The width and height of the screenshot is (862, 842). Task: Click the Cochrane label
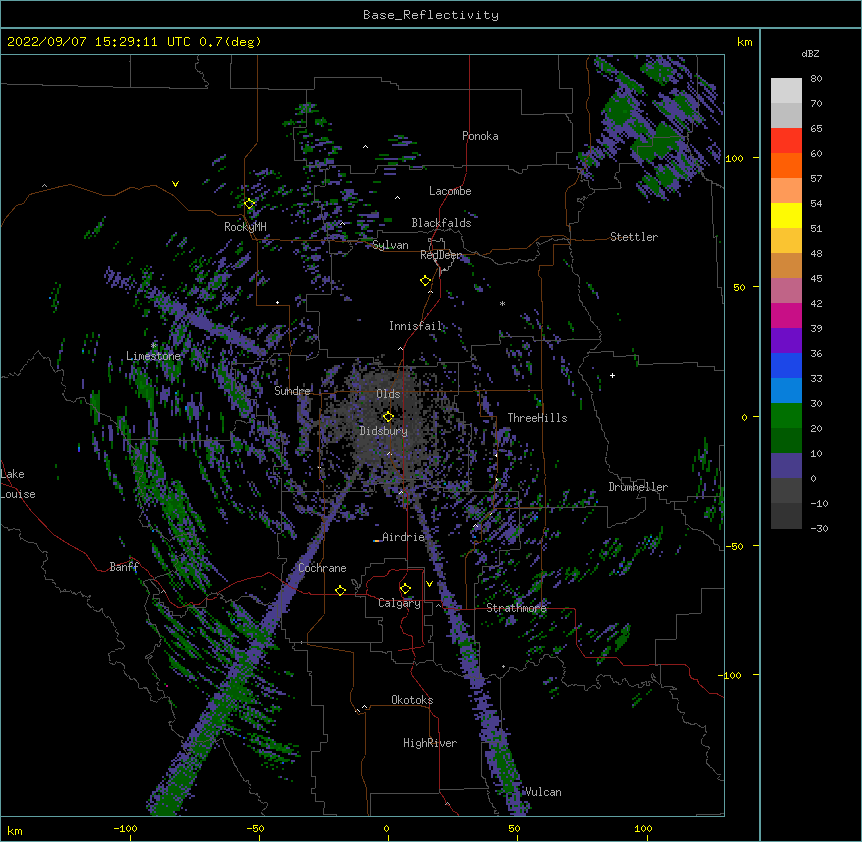coord(322,568)
